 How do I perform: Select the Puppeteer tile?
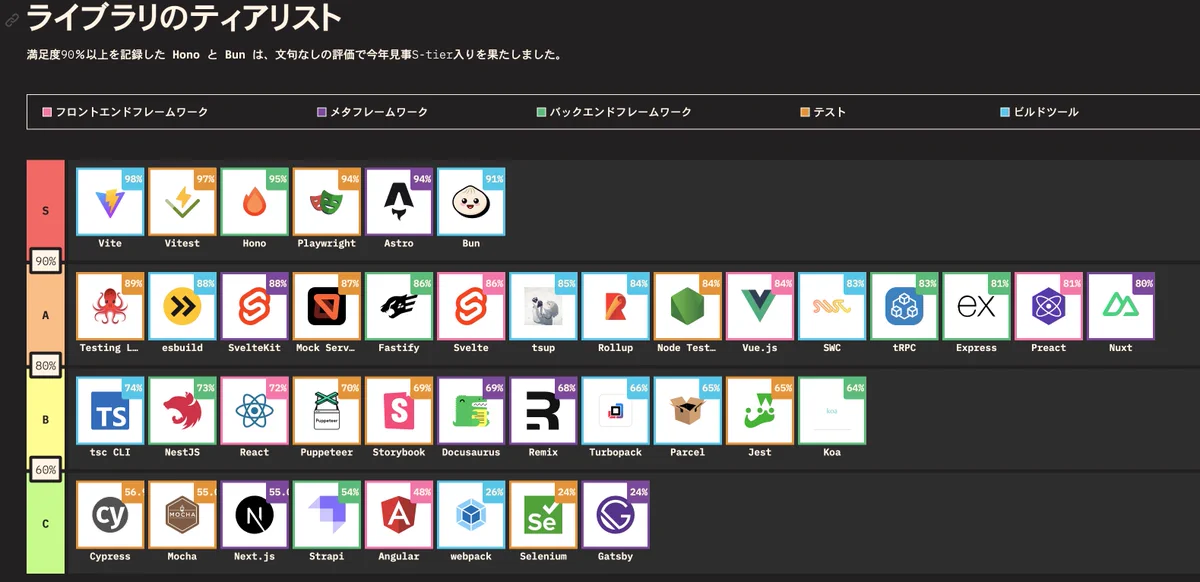pos(326,411)
